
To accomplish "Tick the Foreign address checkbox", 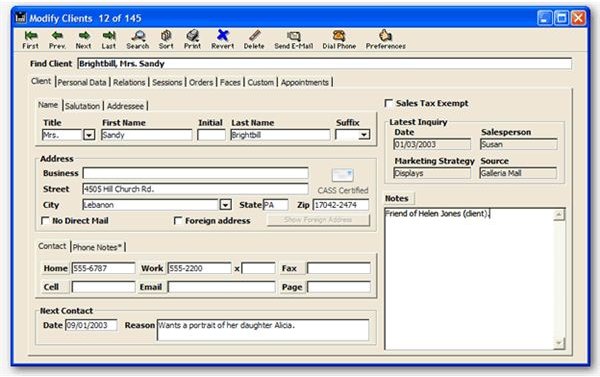I will point(178,221).
